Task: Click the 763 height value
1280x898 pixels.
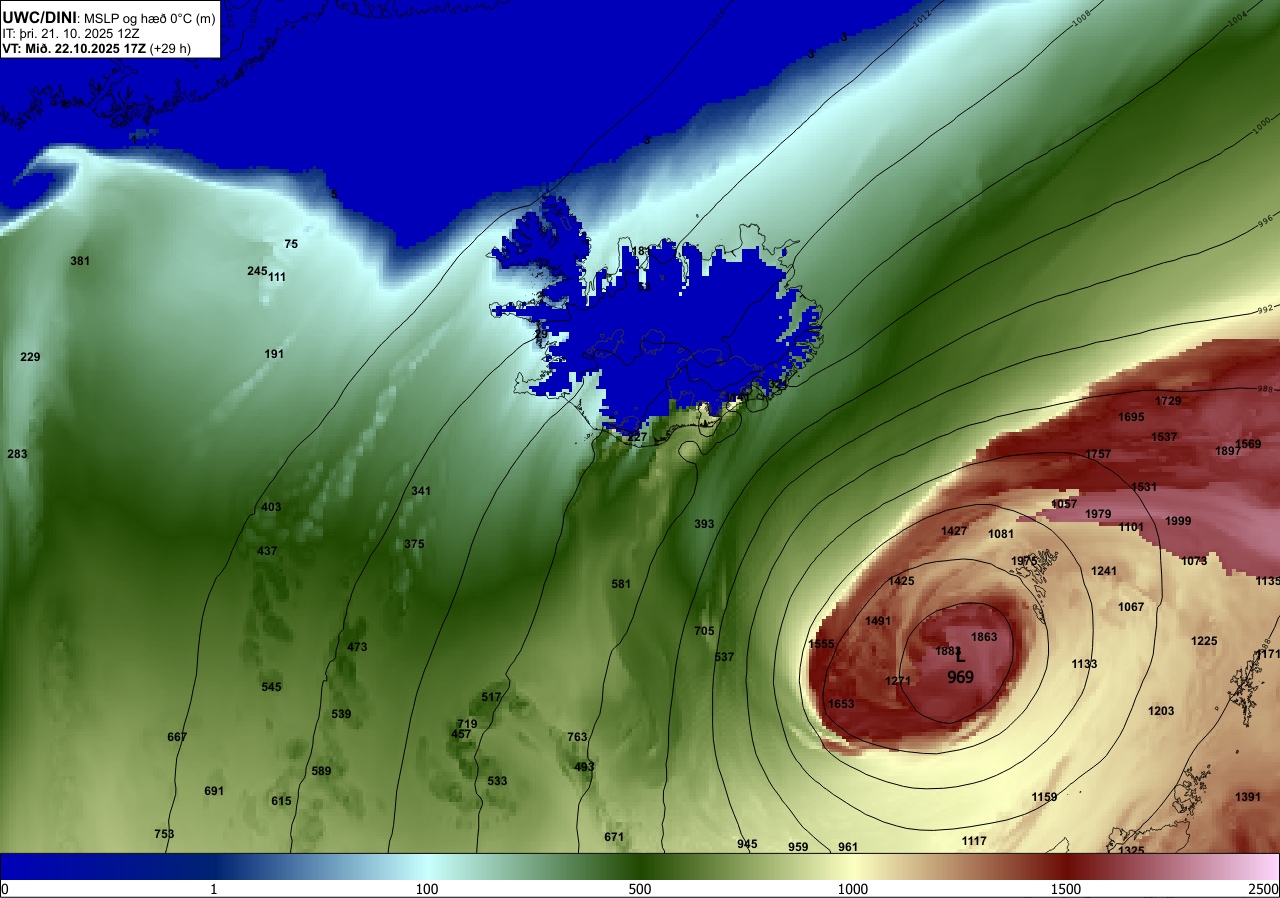Action: (577, 737)
